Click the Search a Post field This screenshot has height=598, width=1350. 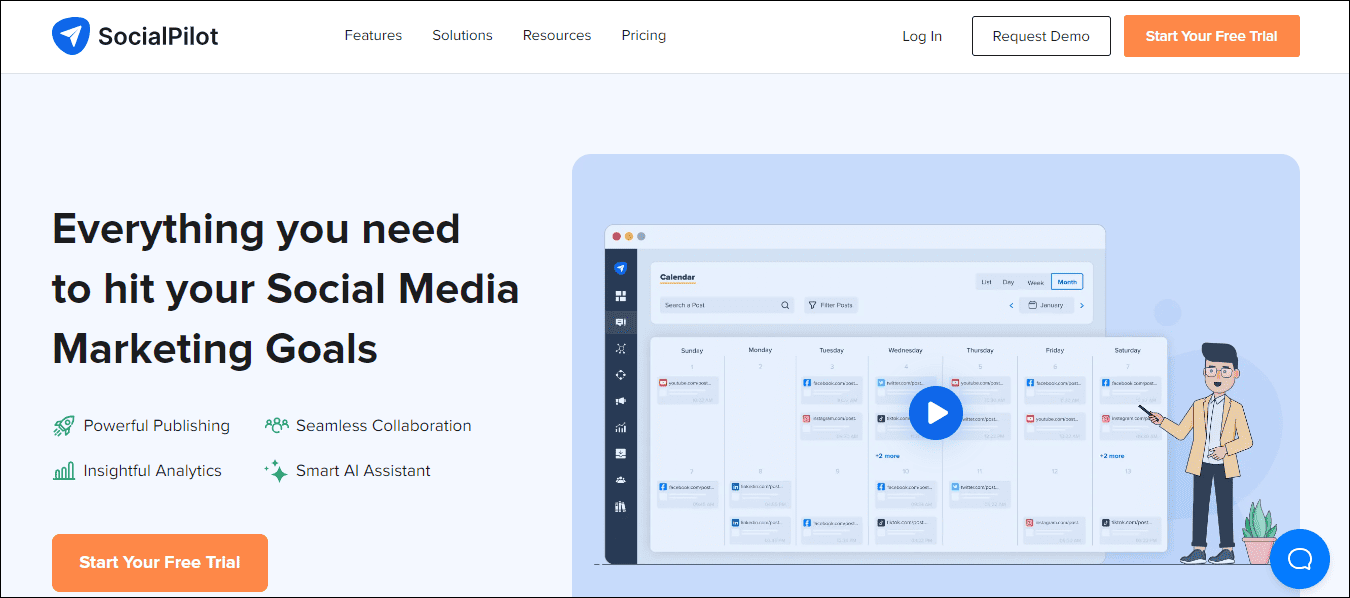point(726,305)
